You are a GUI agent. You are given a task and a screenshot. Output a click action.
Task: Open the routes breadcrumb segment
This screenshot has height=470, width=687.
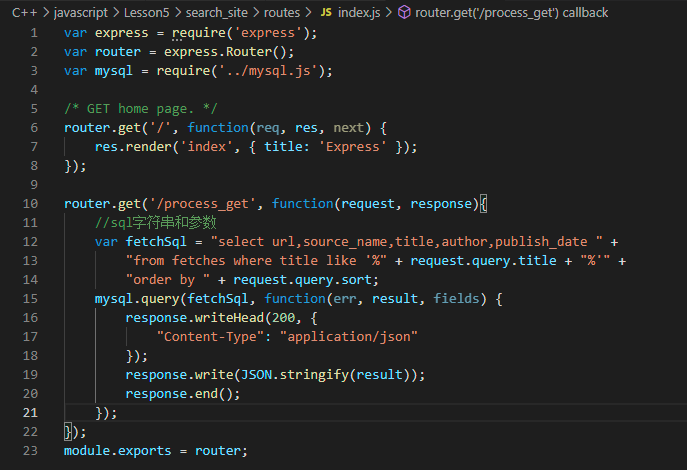point(282,13)
